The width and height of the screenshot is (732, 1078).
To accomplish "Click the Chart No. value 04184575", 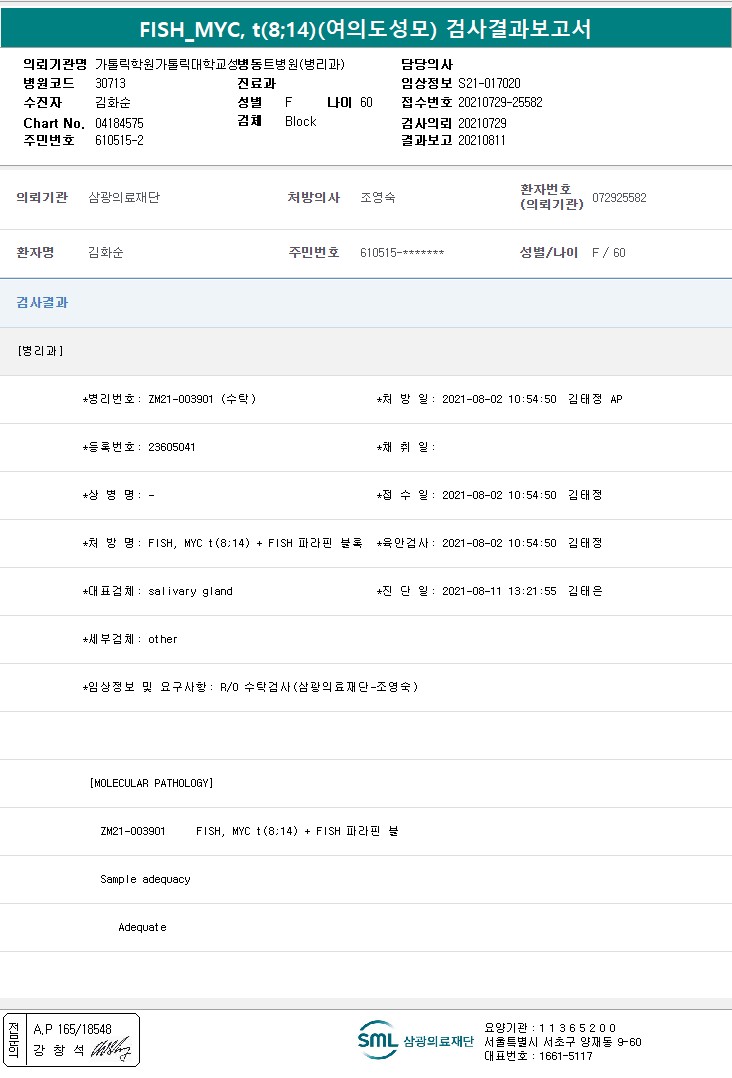I will (119, 122).
